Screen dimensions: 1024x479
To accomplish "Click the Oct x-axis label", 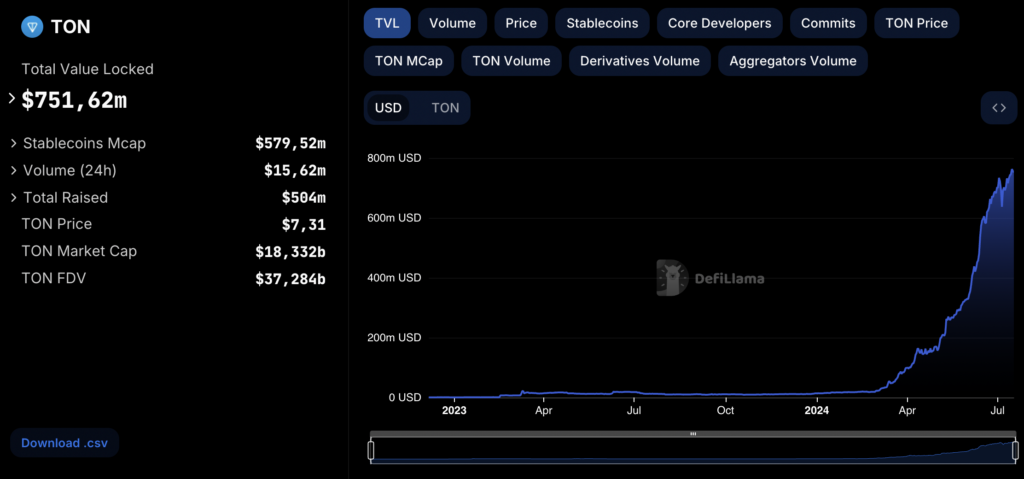I will click(725, 410).
